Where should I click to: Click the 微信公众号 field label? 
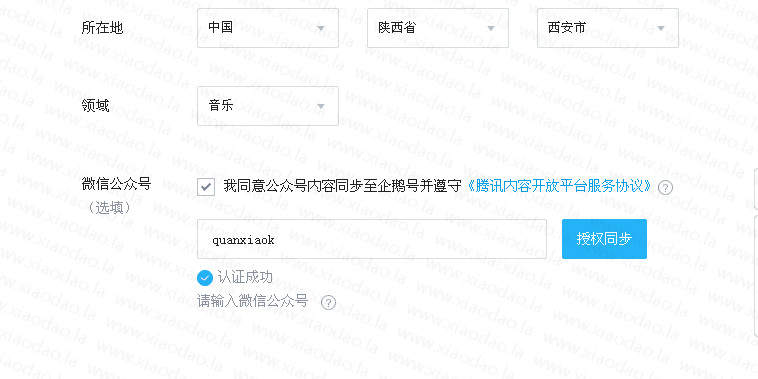[x=116, y=184]
